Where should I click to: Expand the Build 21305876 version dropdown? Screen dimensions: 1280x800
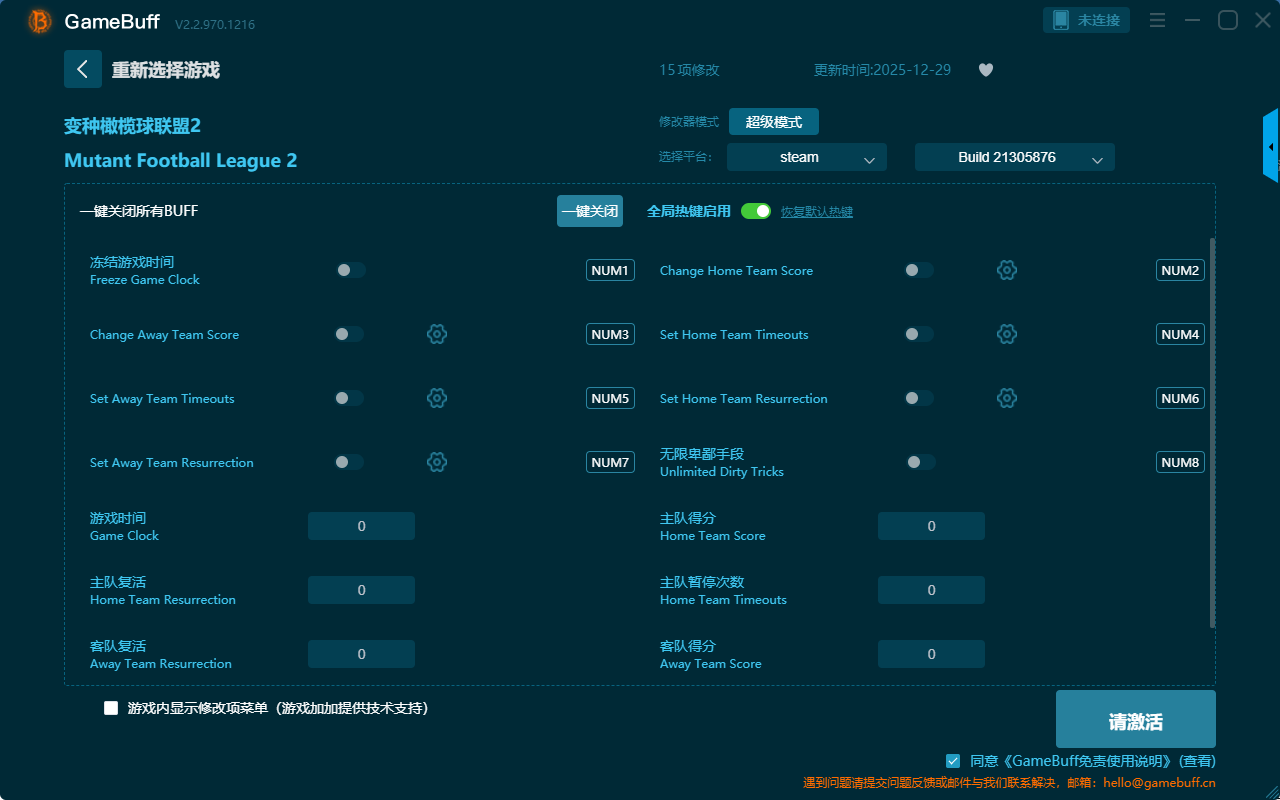coord(1014,157)
